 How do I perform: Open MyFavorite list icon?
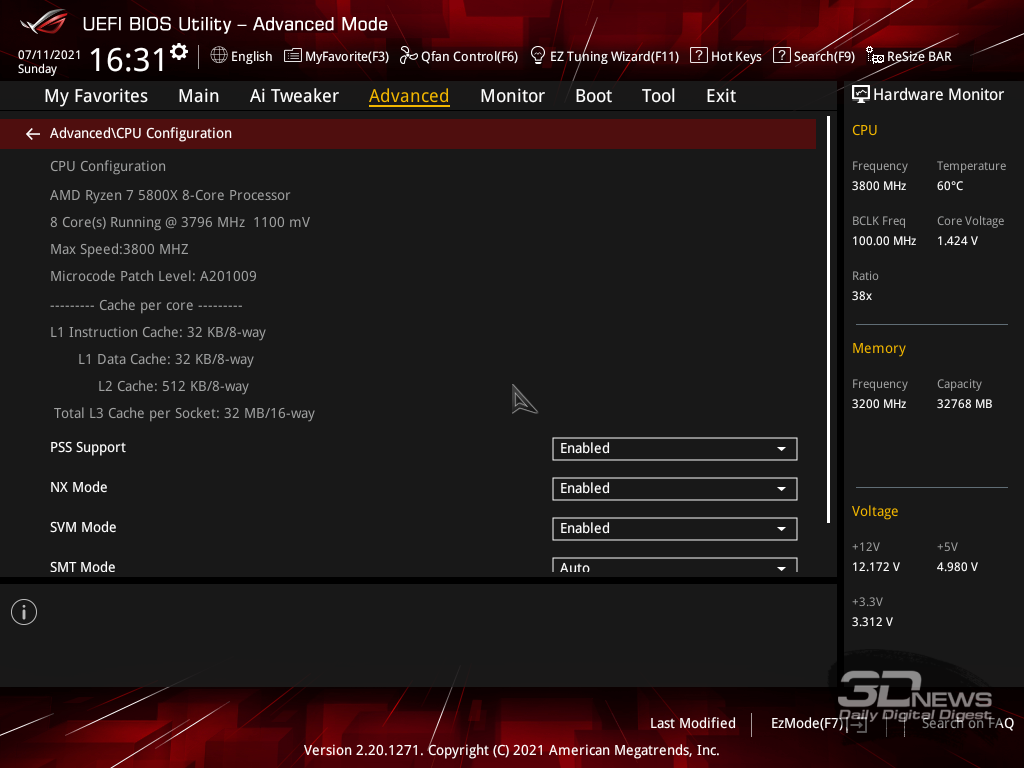pos(293,56)
